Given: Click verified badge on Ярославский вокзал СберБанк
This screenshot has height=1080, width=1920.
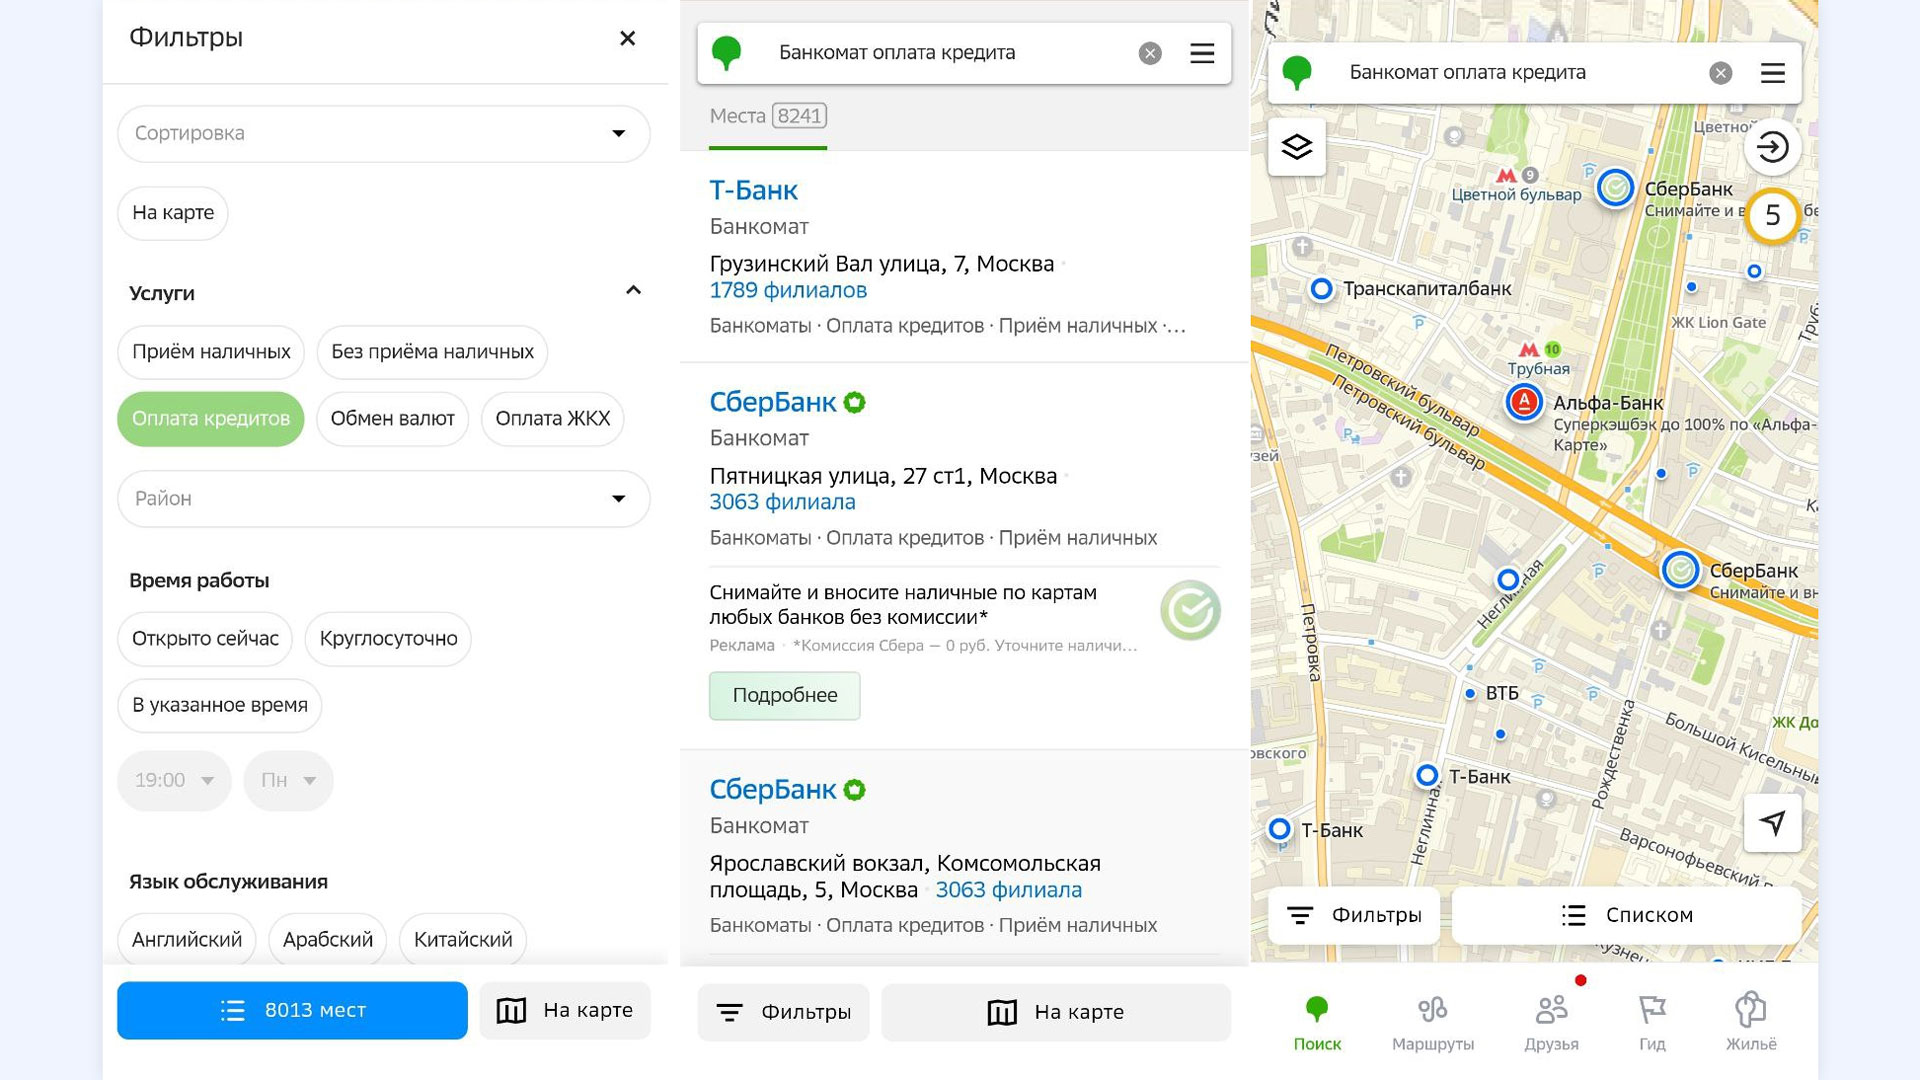Looking at the screenshot, I should click(855, 790).
